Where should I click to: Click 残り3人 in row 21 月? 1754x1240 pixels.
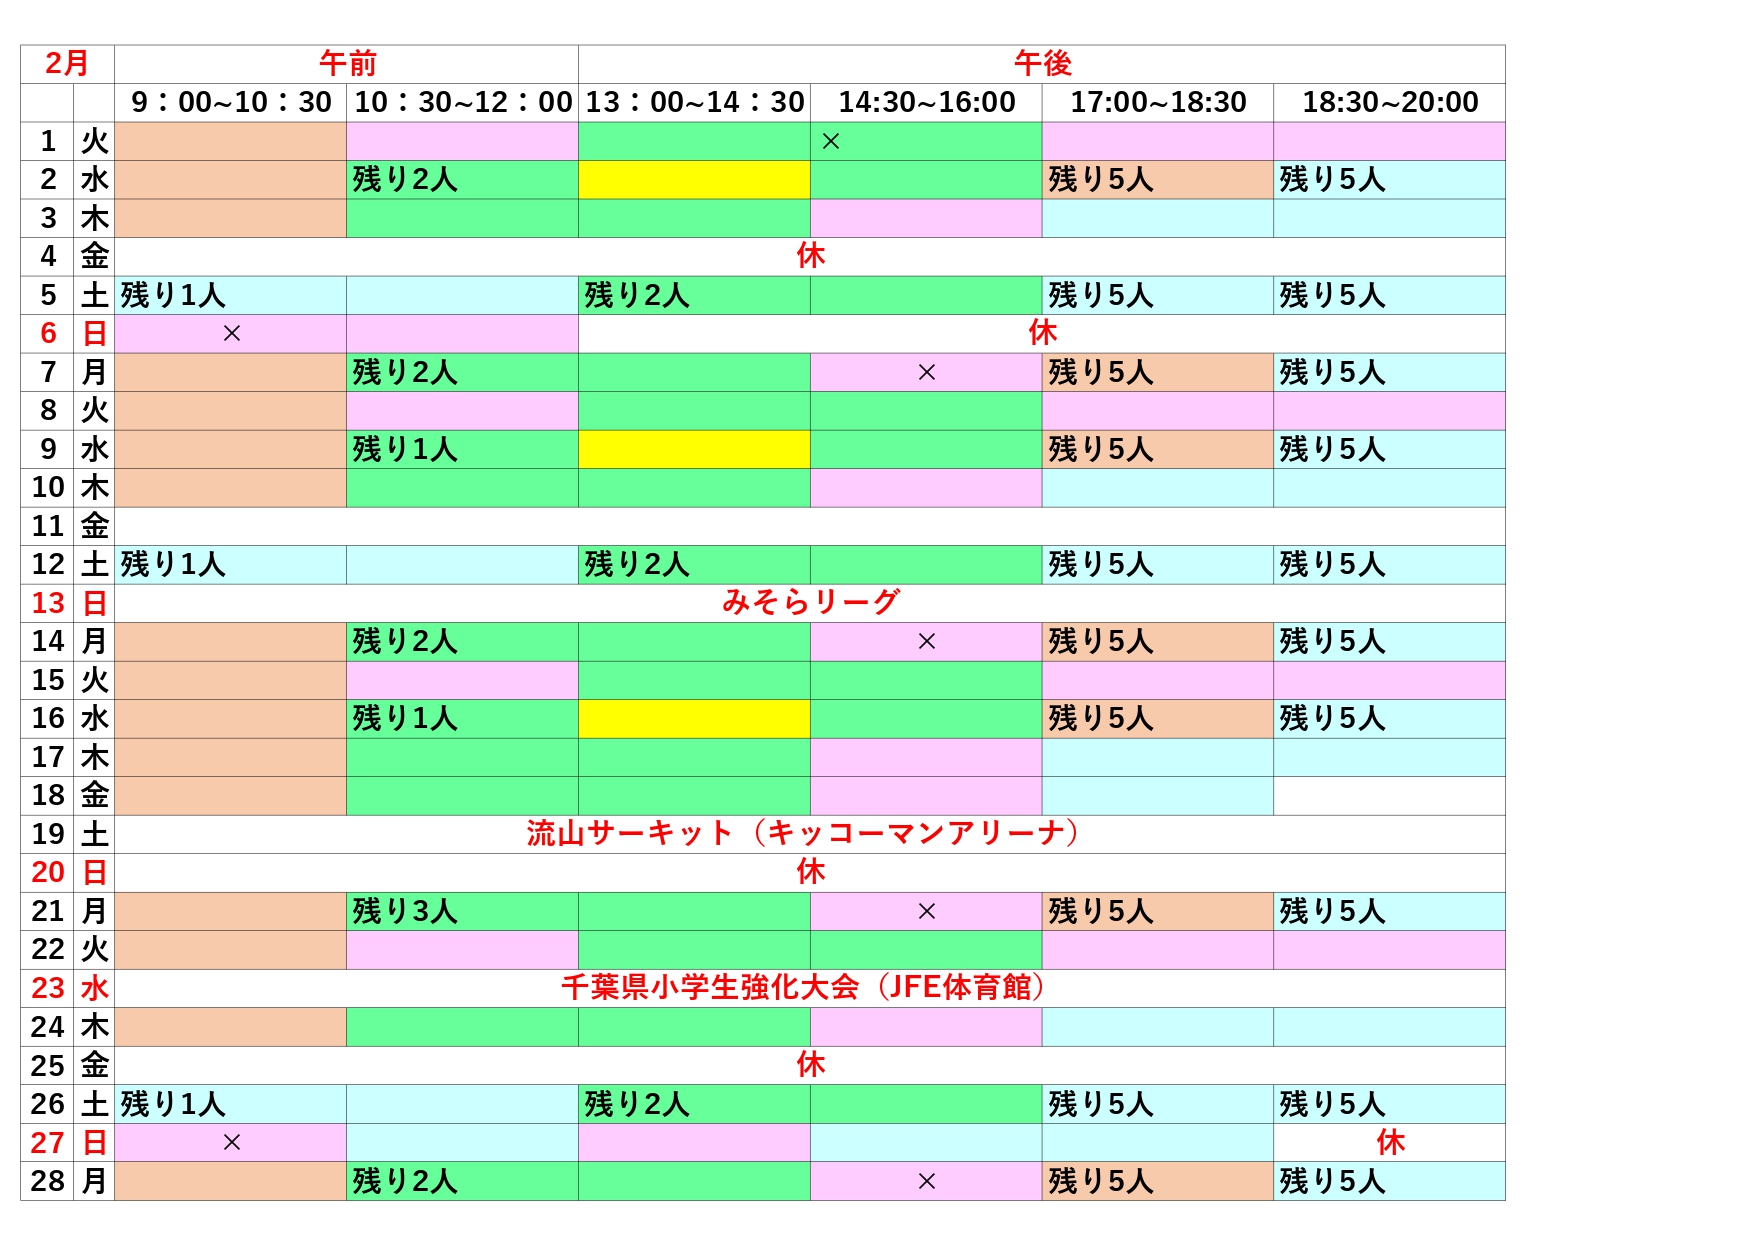click(405, 911)
